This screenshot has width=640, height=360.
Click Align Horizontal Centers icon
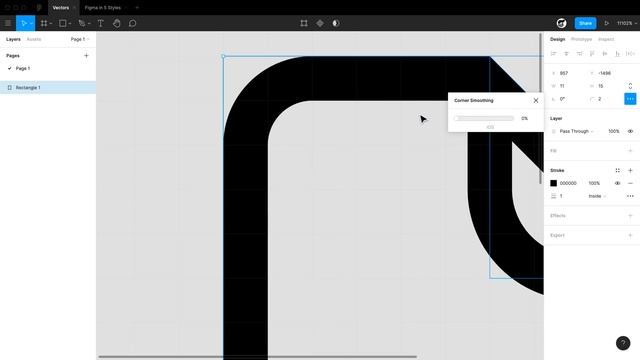click(566, 53)
